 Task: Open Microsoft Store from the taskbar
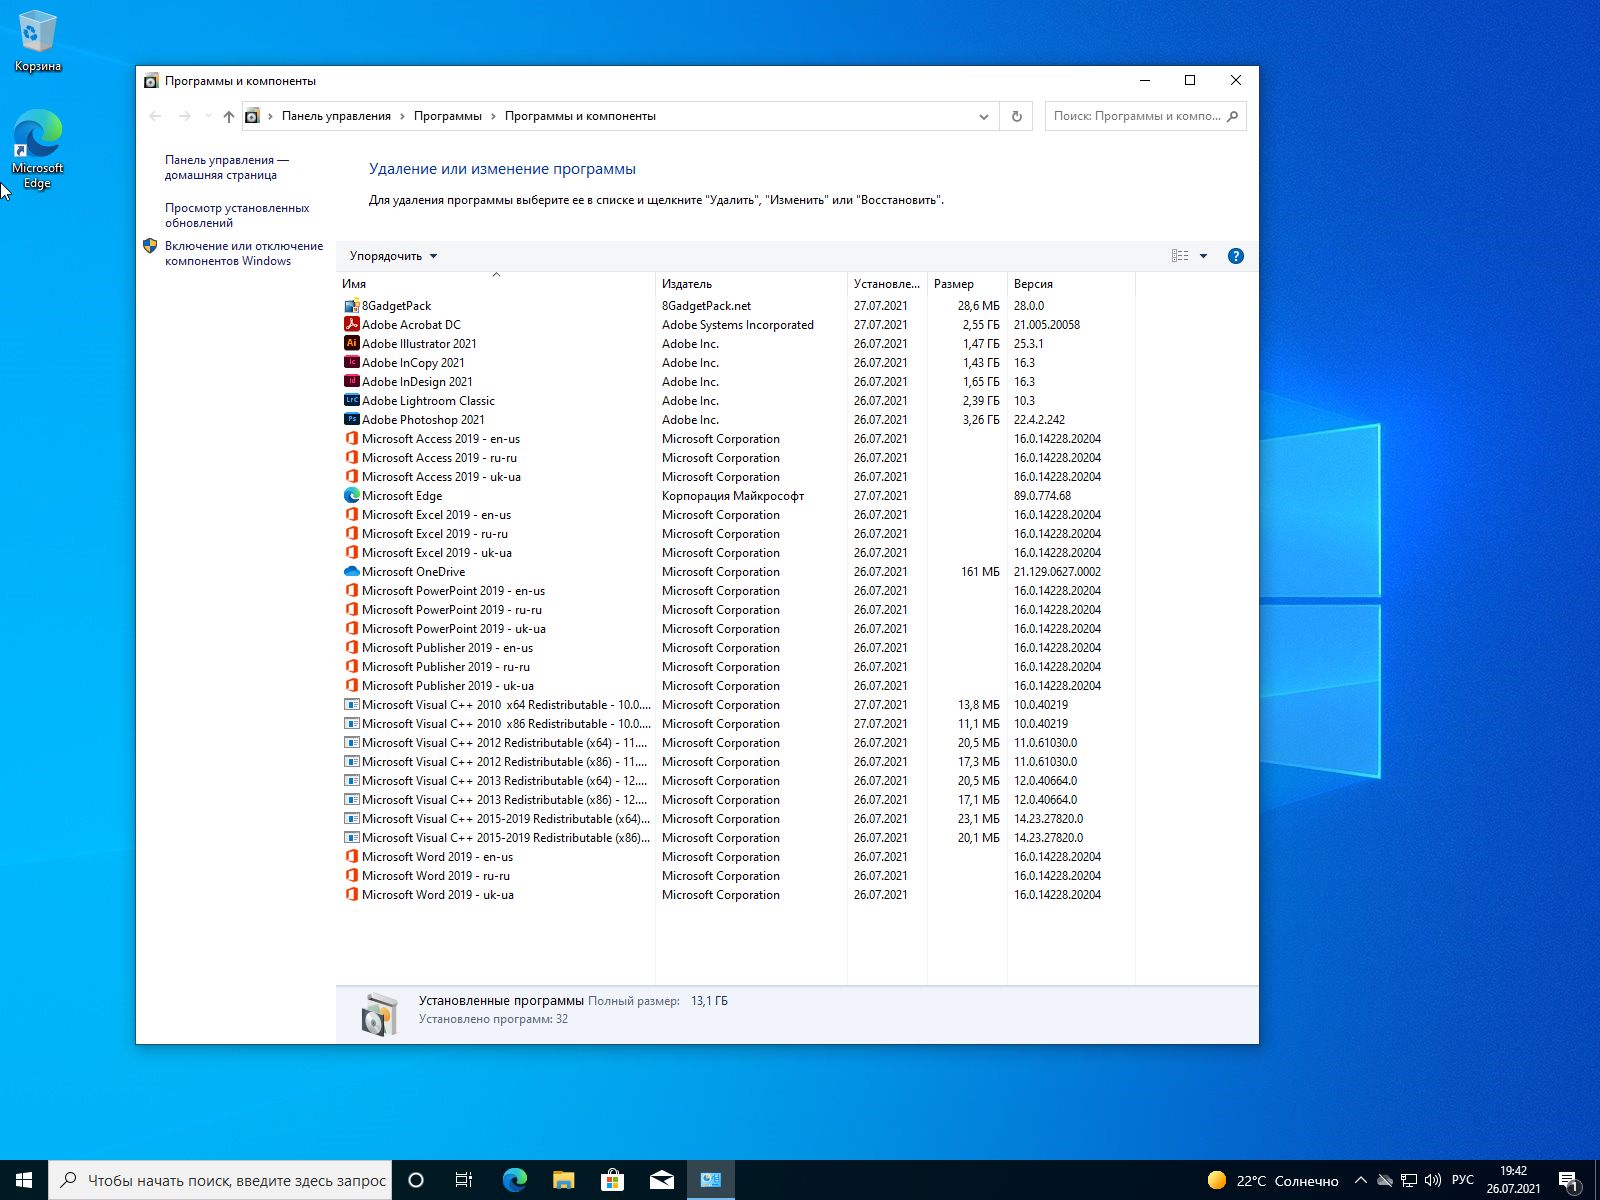[x=612, y=1180]
